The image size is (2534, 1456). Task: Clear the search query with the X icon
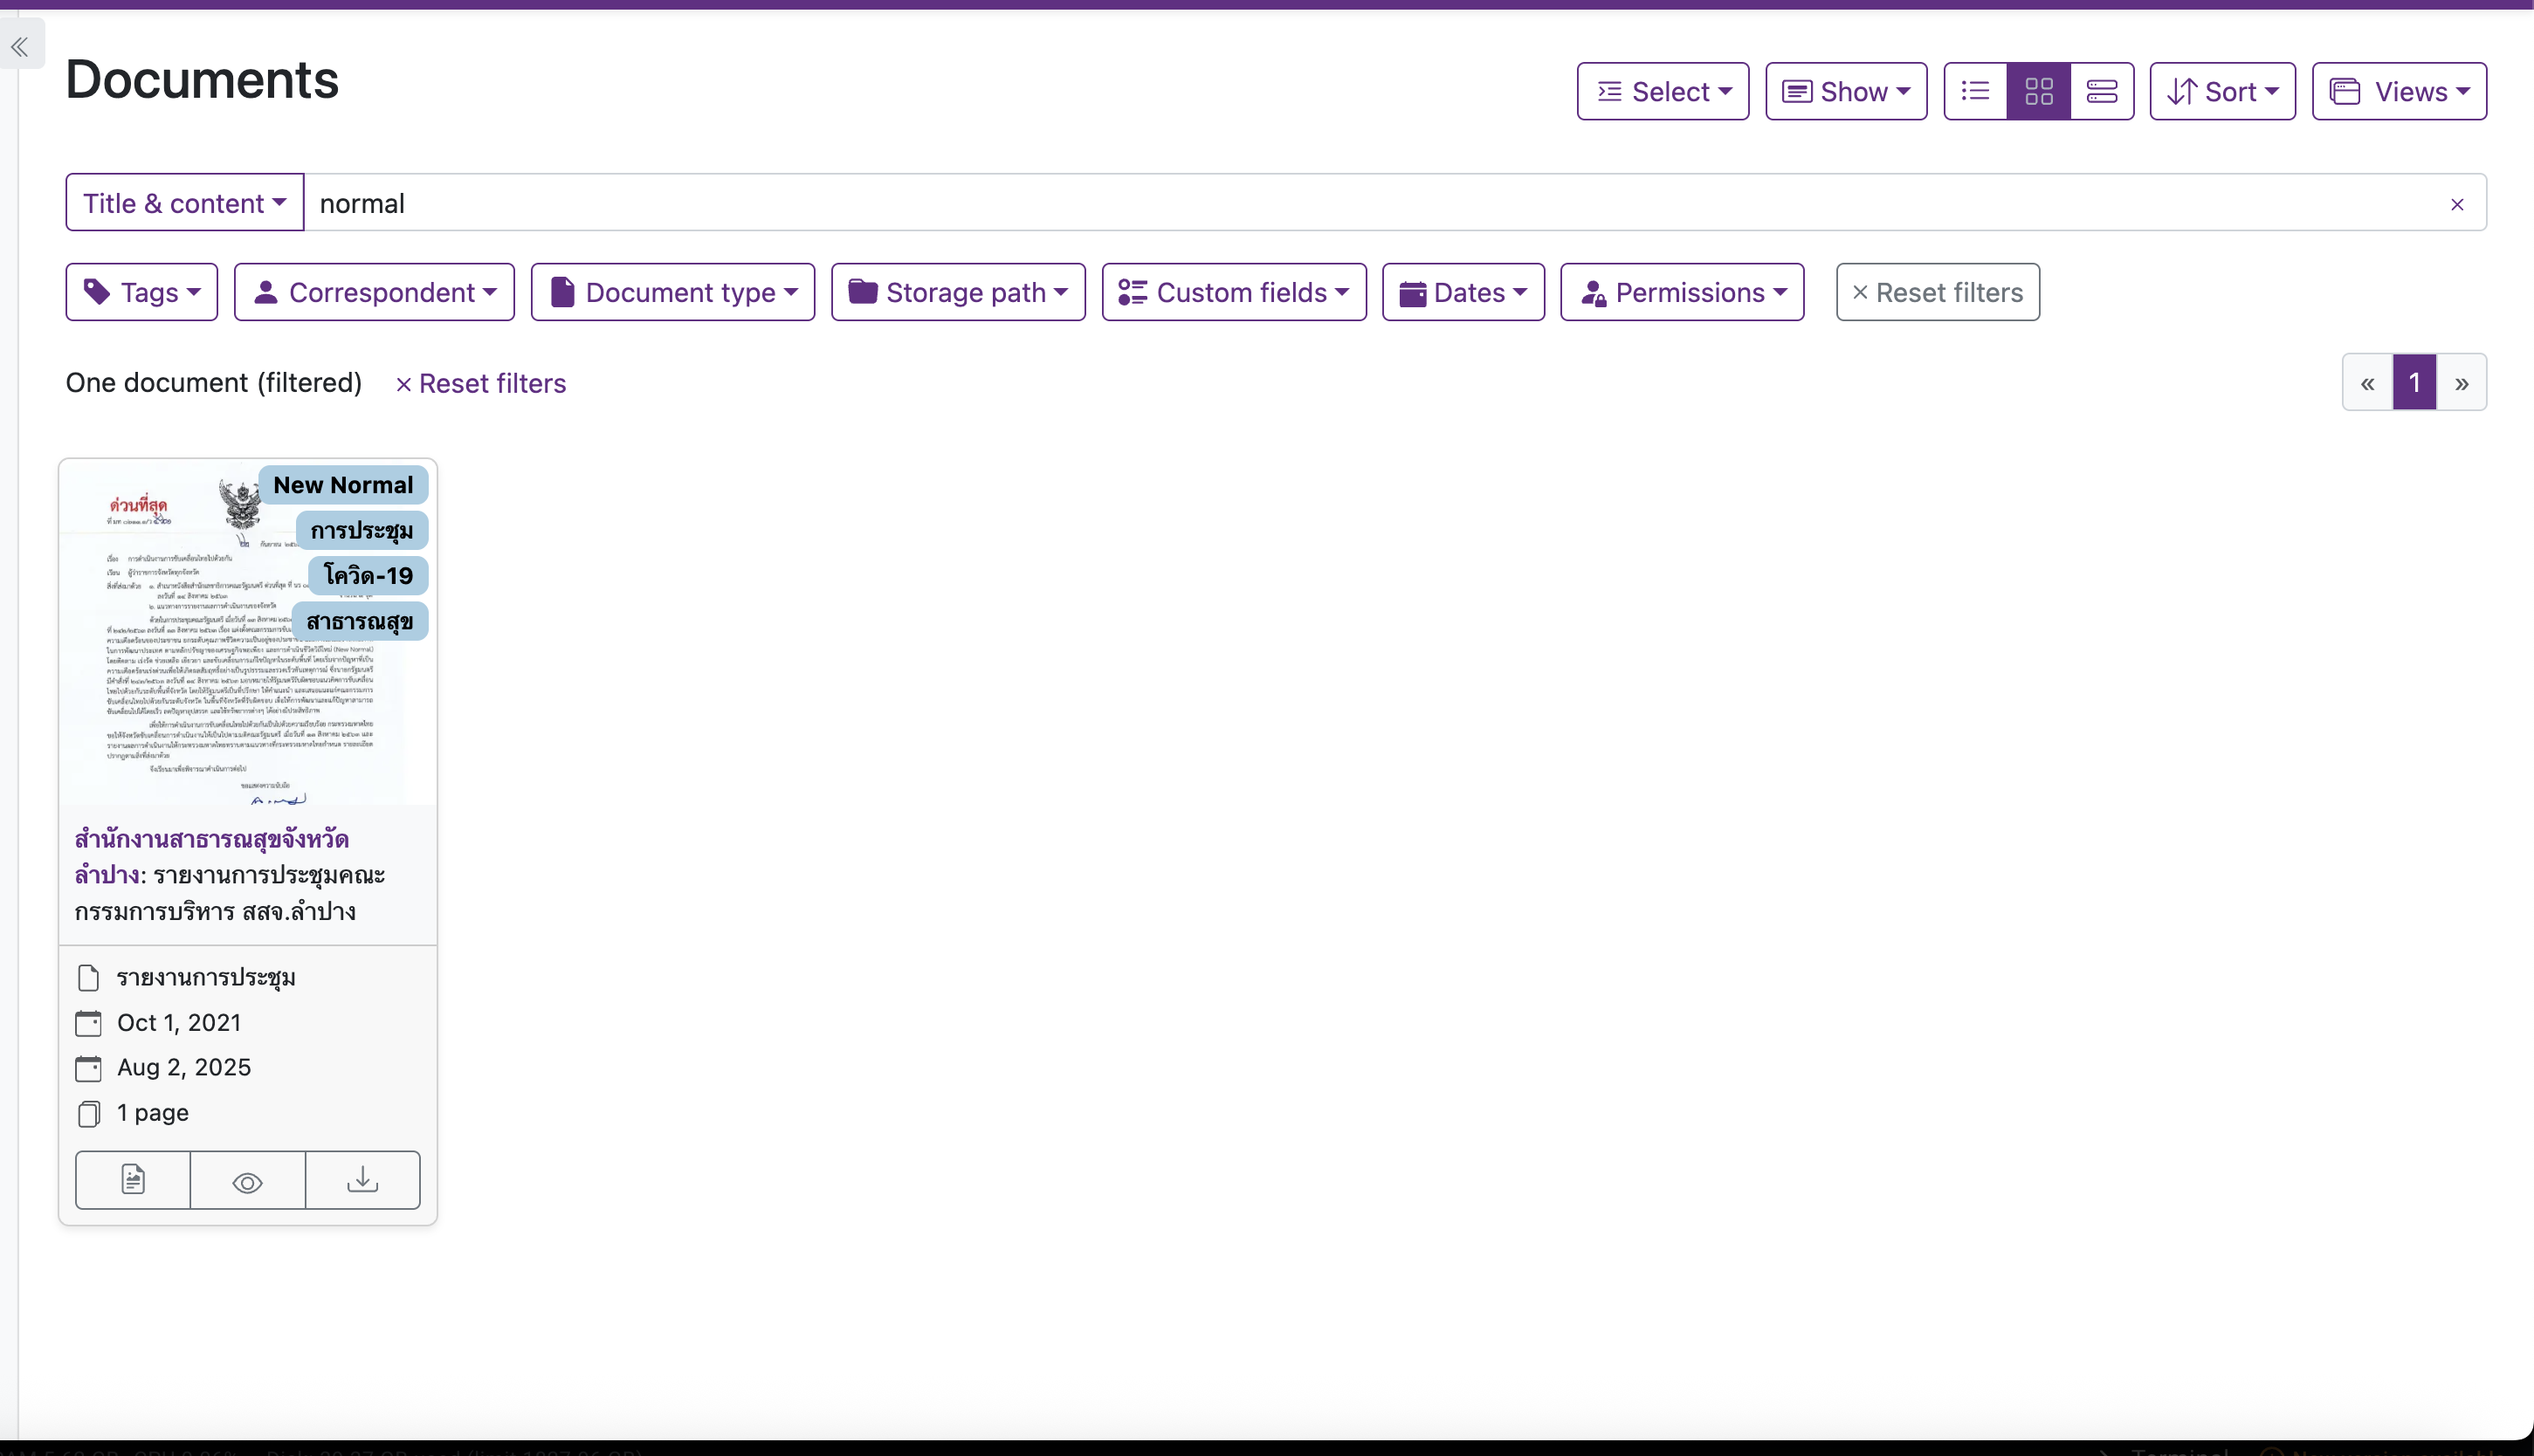click(2457, 203)
